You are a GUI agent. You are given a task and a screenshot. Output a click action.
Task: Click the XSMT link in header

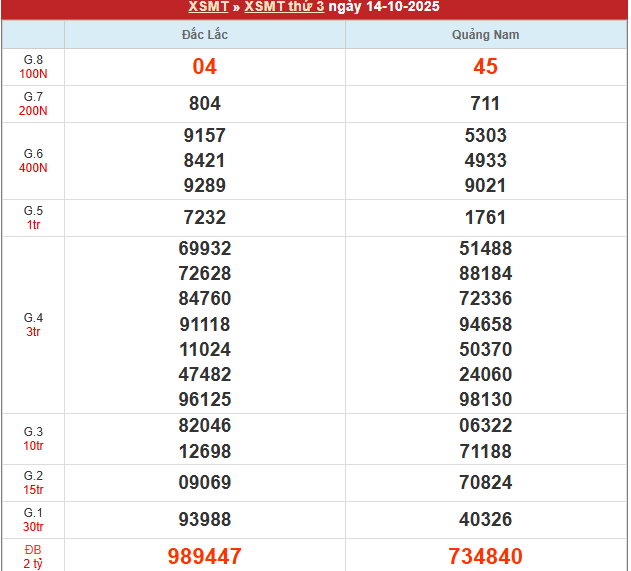206,7
